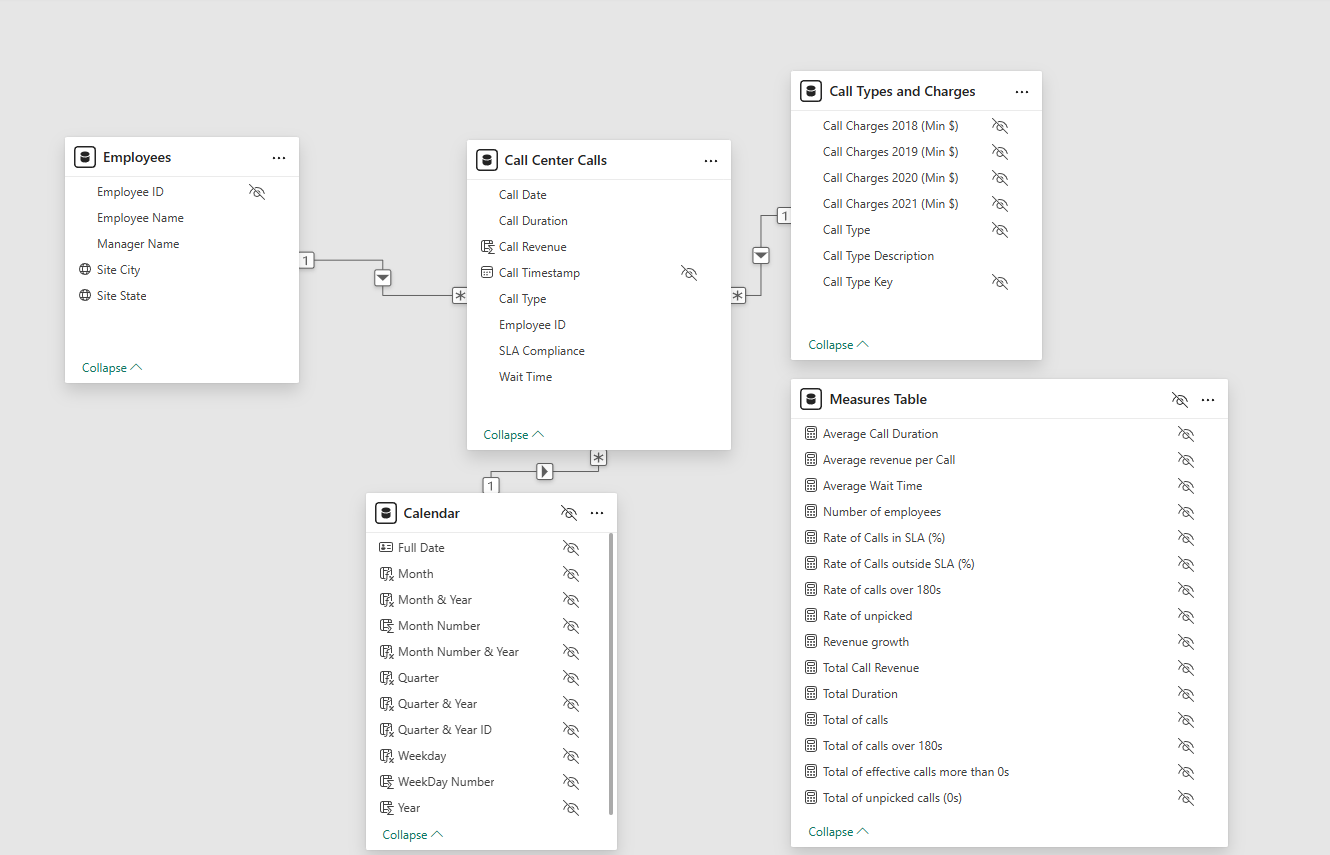Open more options menu for Calendar table
The width and height of the screenshot is (1330, 855).
coord(597,513)
